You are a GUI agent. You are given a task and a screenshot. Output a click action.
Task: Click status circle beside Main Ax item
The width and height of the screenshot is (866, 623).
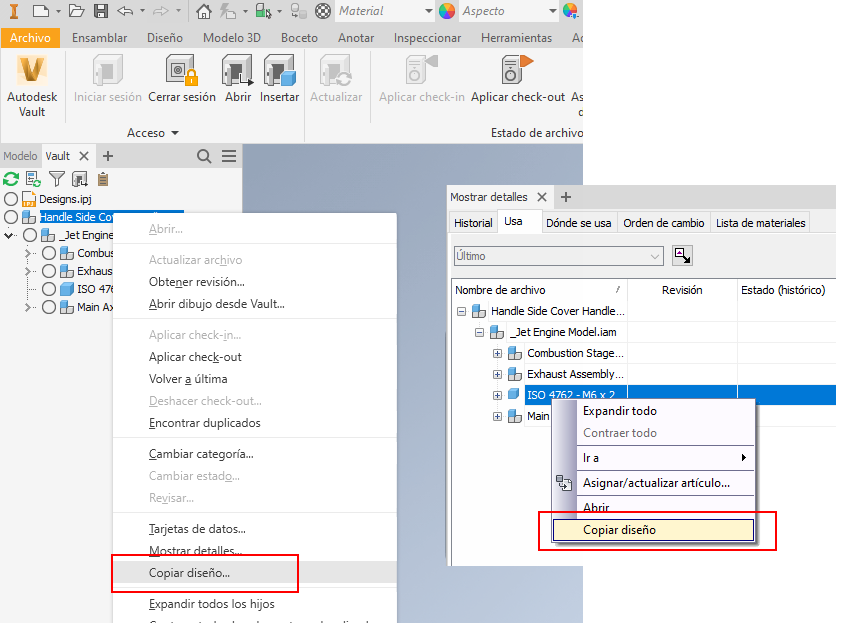(49, 307)
